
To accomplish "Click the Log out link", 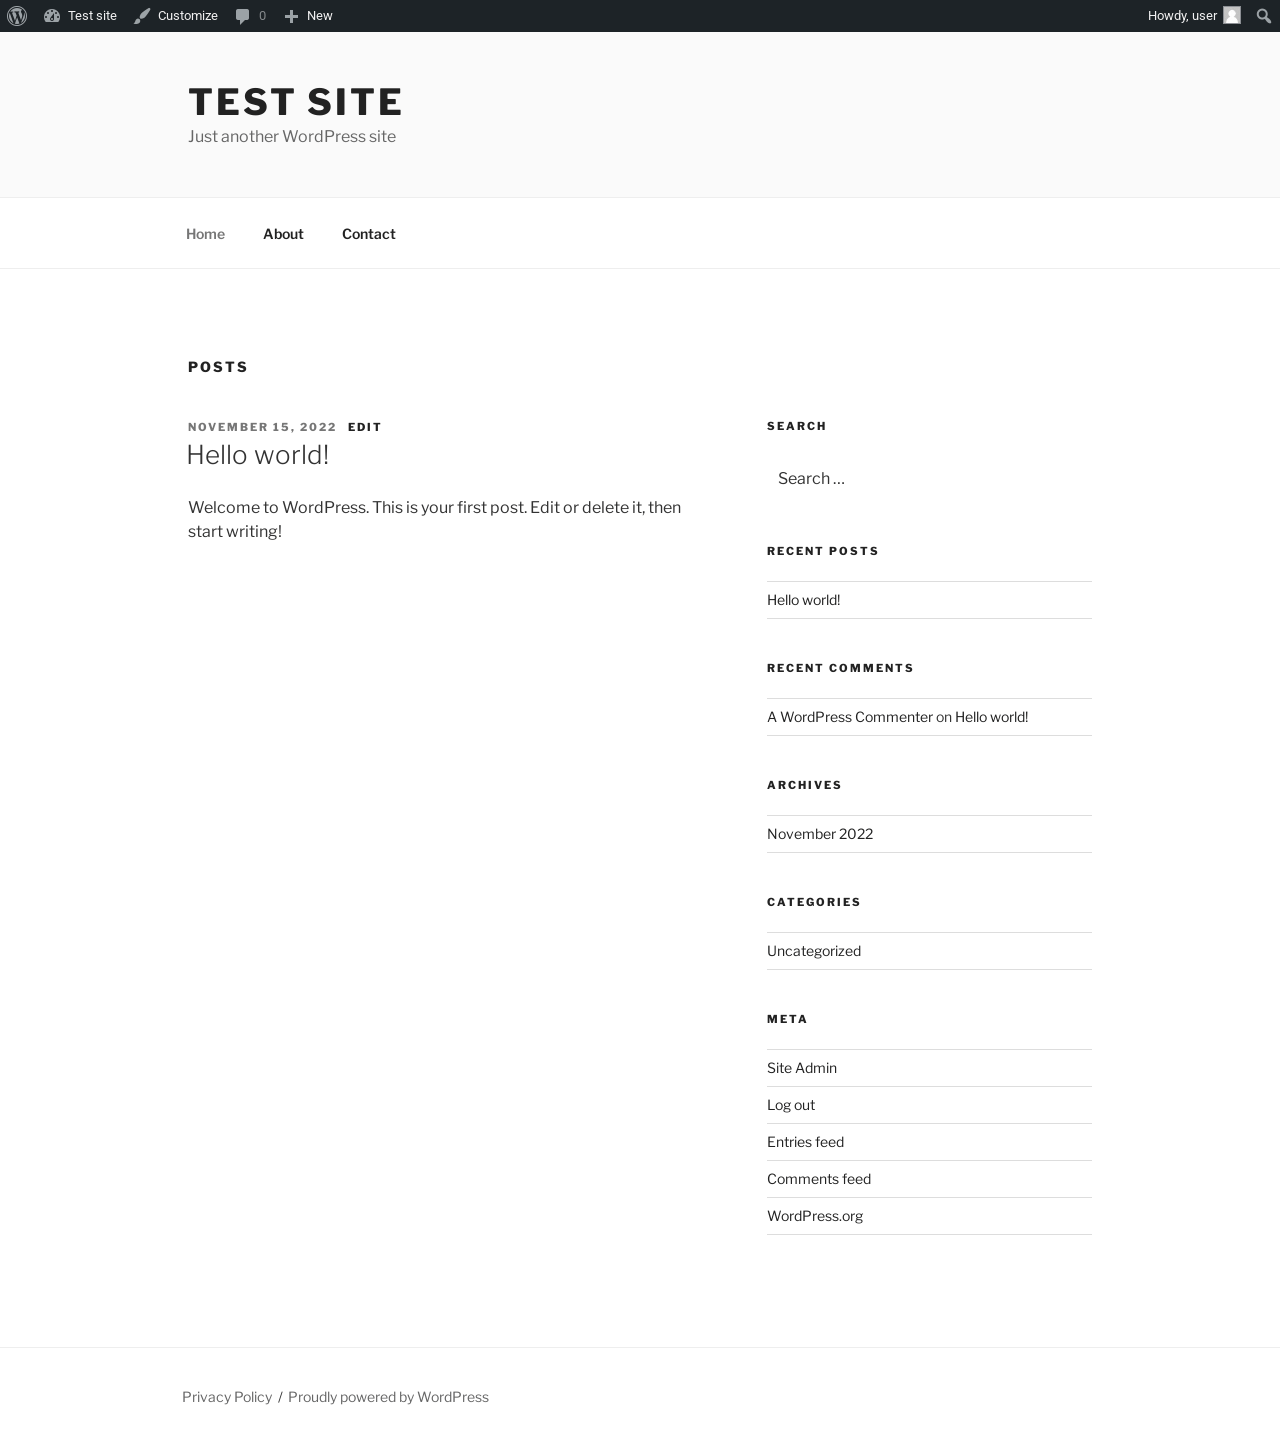I will 791,1105.
